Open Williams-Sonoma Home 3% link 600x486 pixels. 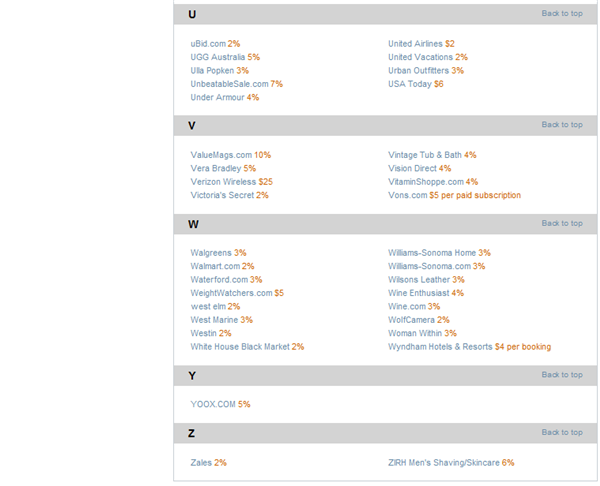439,253
